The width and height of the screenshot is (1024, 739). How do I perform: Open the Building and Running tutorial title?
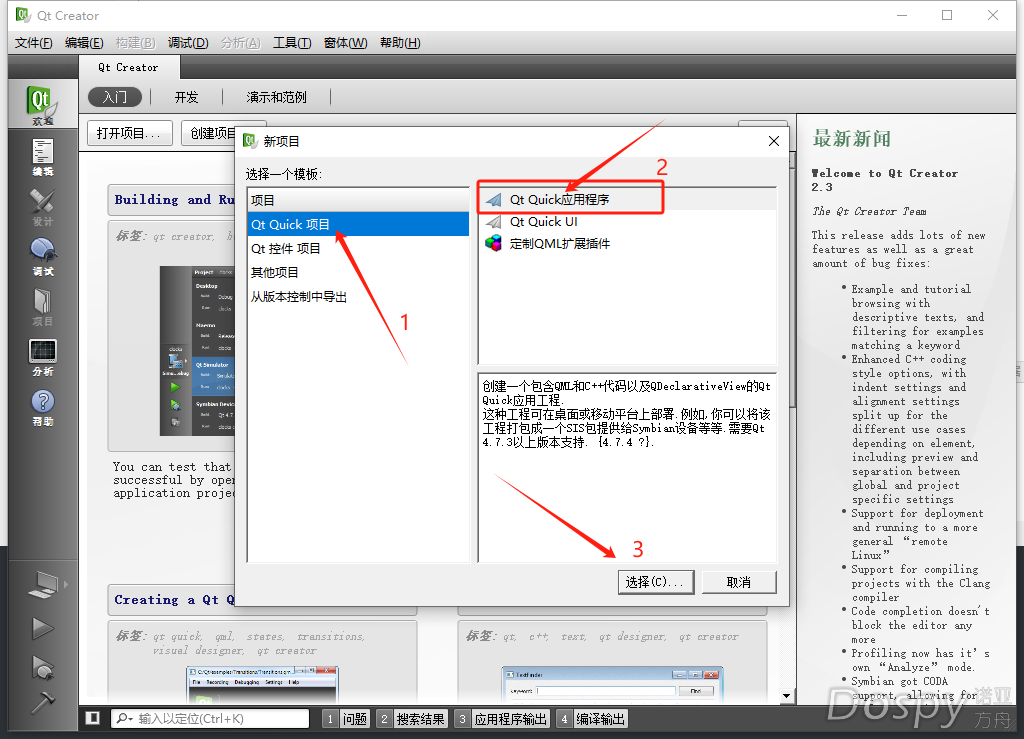[x=174, y=200]
